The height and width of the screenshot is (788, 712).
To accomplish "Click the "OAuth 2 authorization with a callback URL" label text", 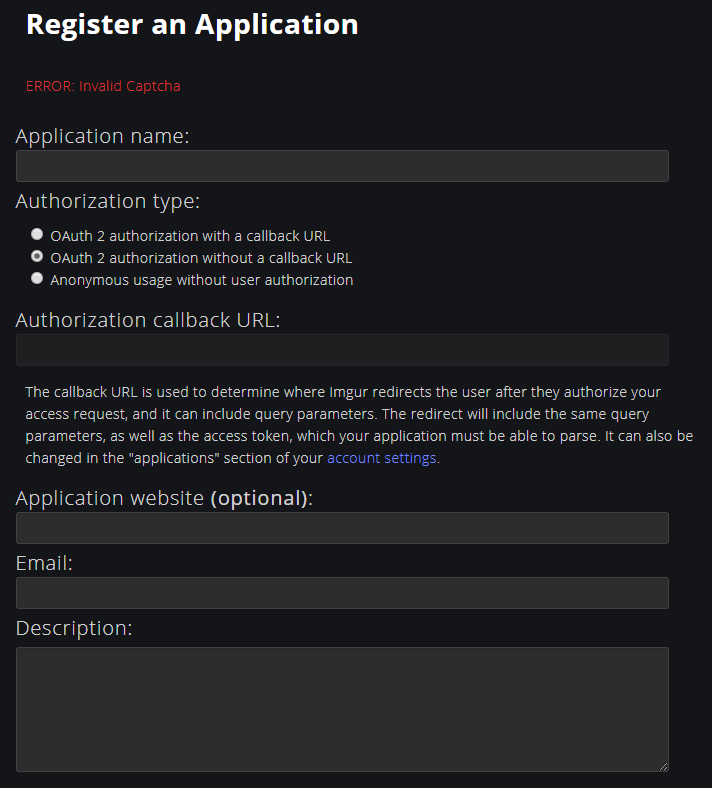I will point(190,236).
